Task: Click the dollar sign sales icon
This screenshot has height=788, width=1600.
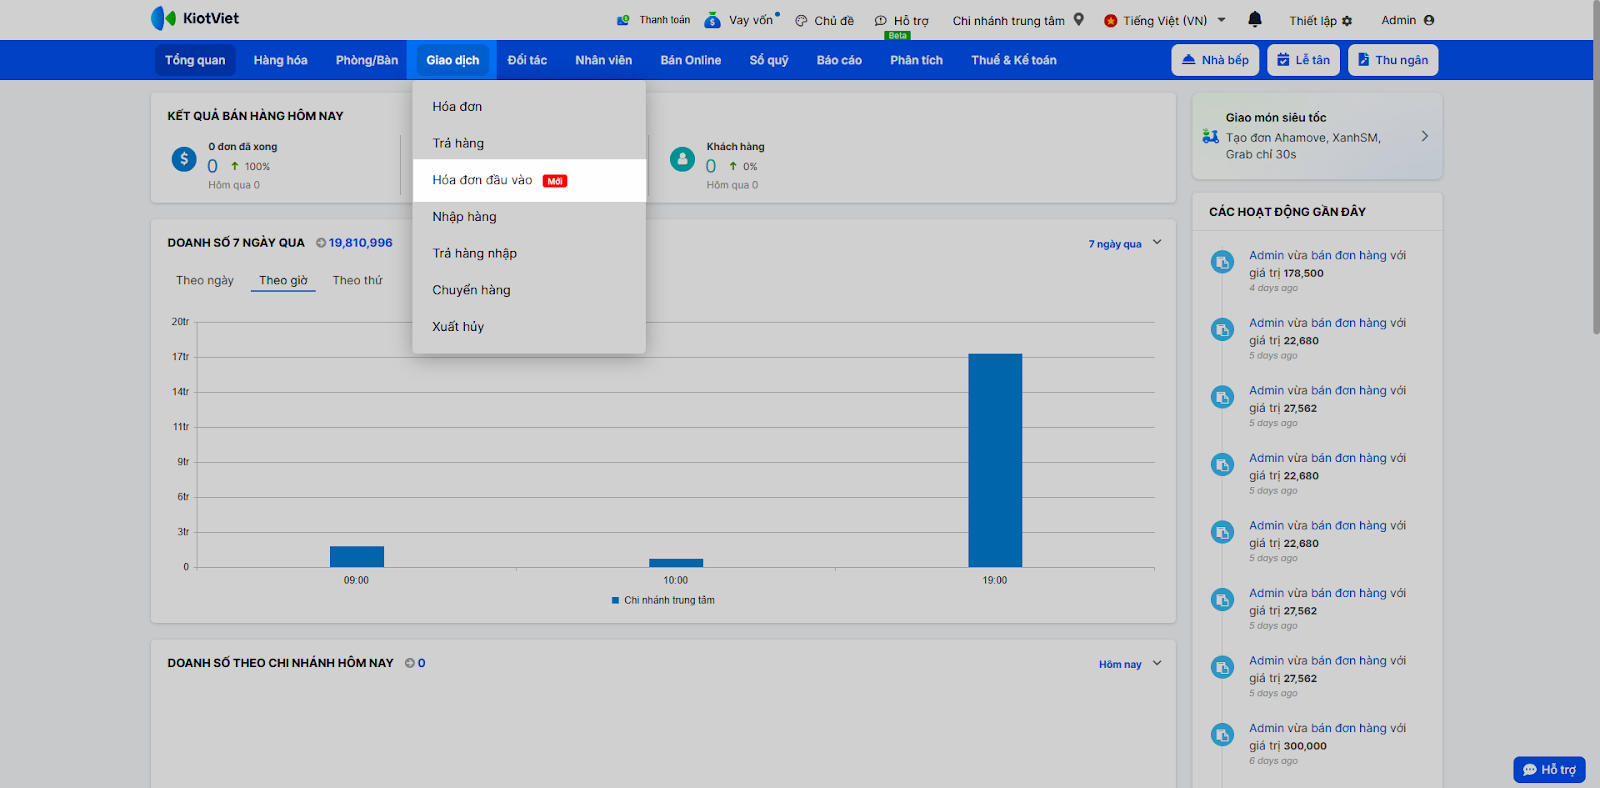Action: [x=184, y=159]
